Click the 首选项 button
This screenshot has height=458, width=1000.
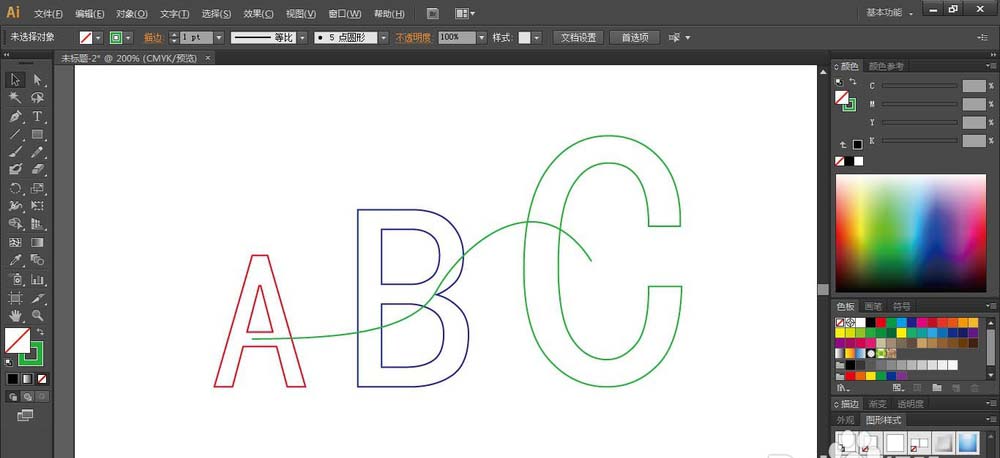point(635,38)
